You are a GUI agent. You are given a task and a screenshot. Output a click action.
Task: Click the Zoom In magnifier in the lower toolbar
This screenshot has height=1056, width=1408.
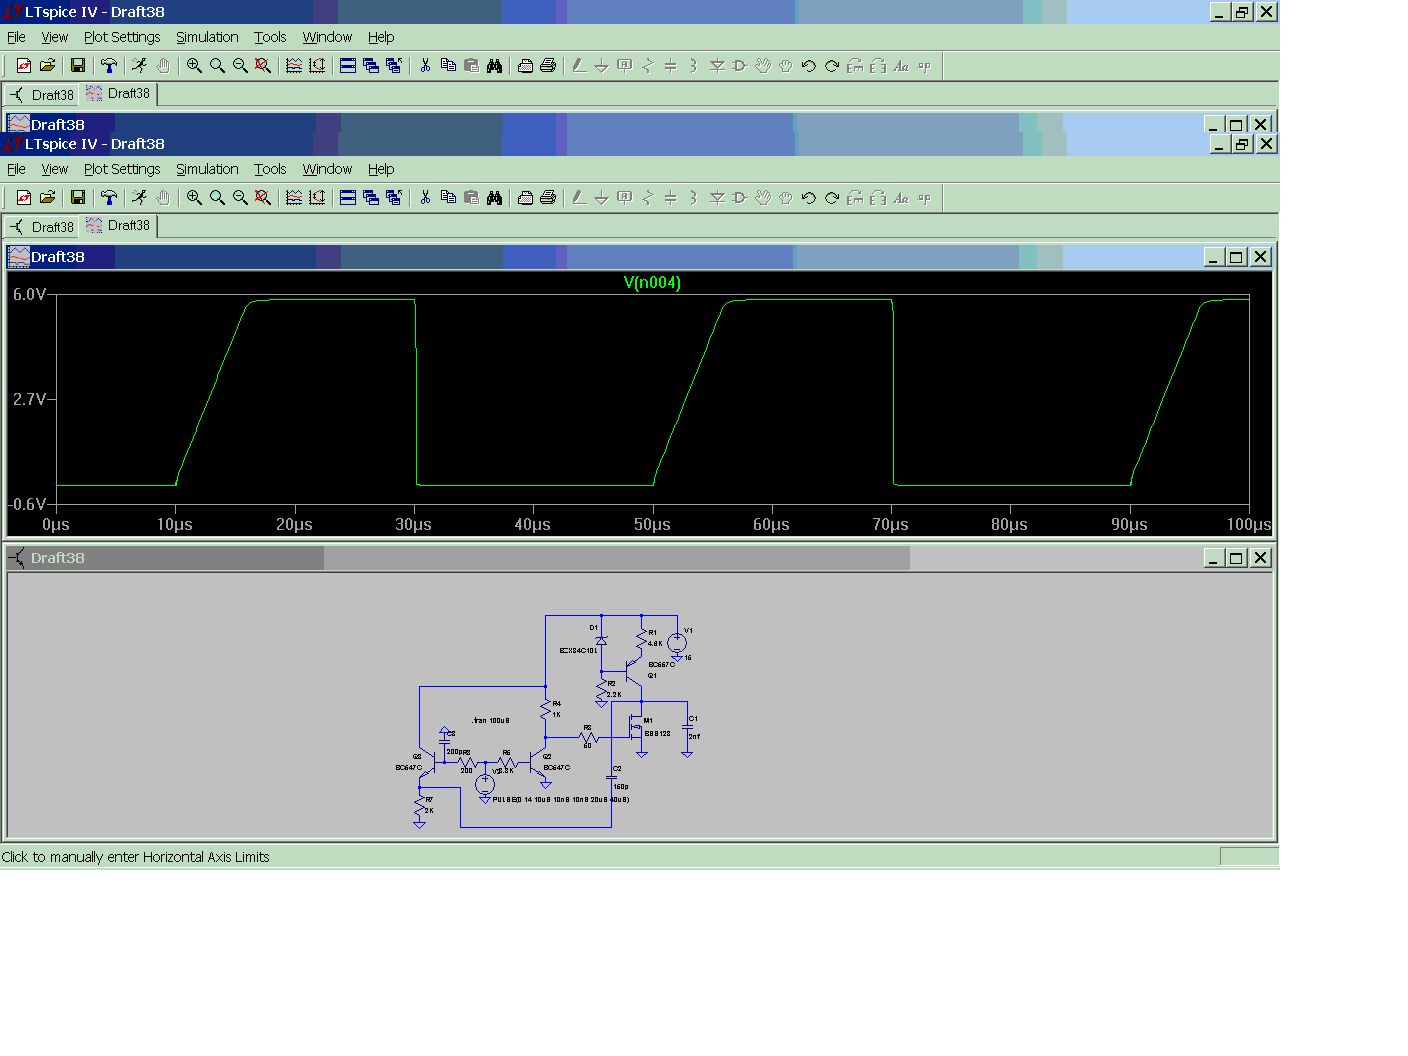(194, 198)
